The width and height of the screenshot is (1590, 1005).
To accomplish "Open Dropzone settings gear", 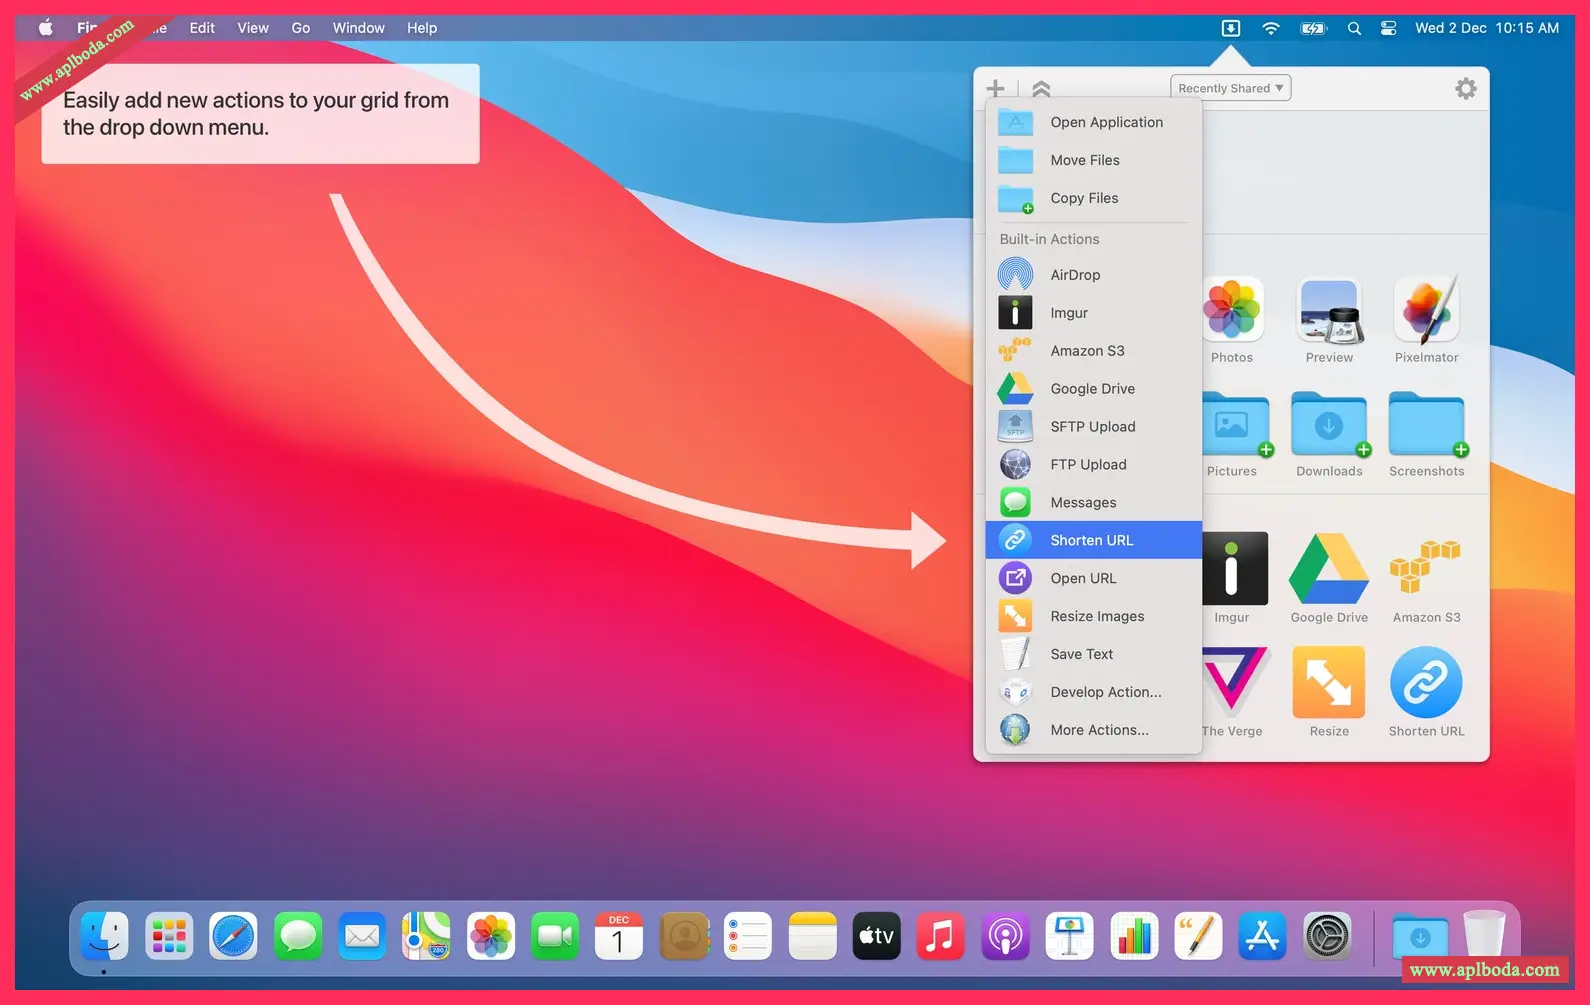I will pyautogui.click(x=1465, y=89).
